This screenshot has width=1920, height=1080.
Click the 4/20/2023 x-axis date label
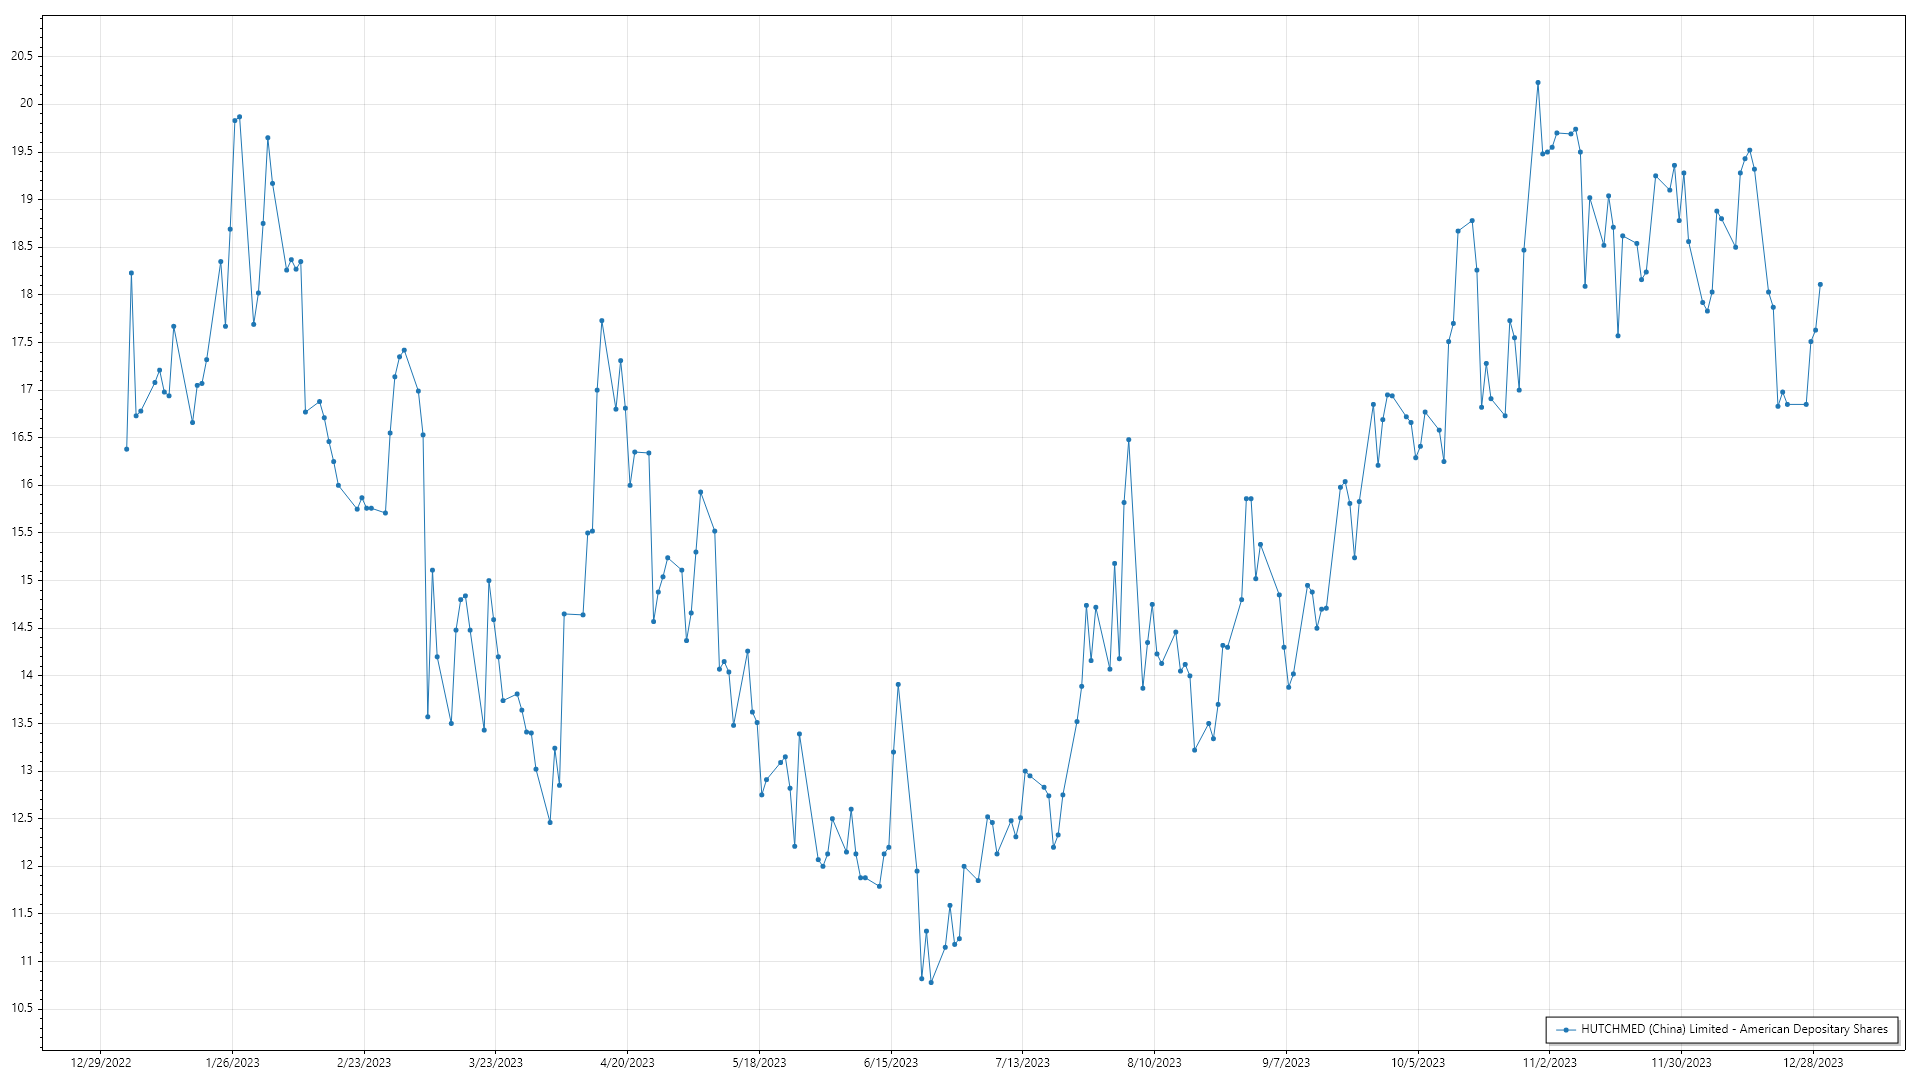click(627, 1062)
